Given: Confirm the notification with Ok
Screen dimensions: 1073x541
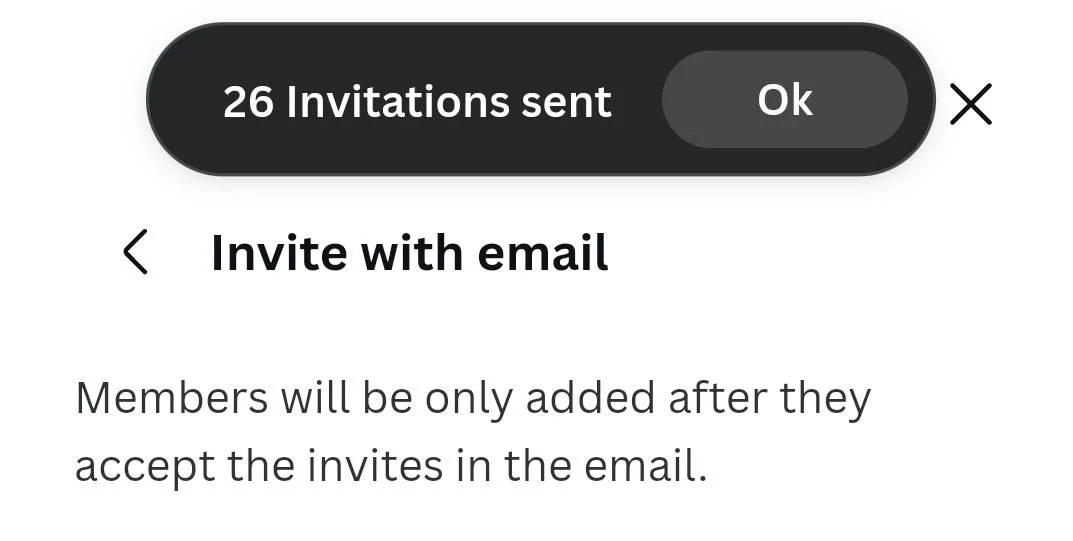Looking at the screenshot, I should click(785, 100).
